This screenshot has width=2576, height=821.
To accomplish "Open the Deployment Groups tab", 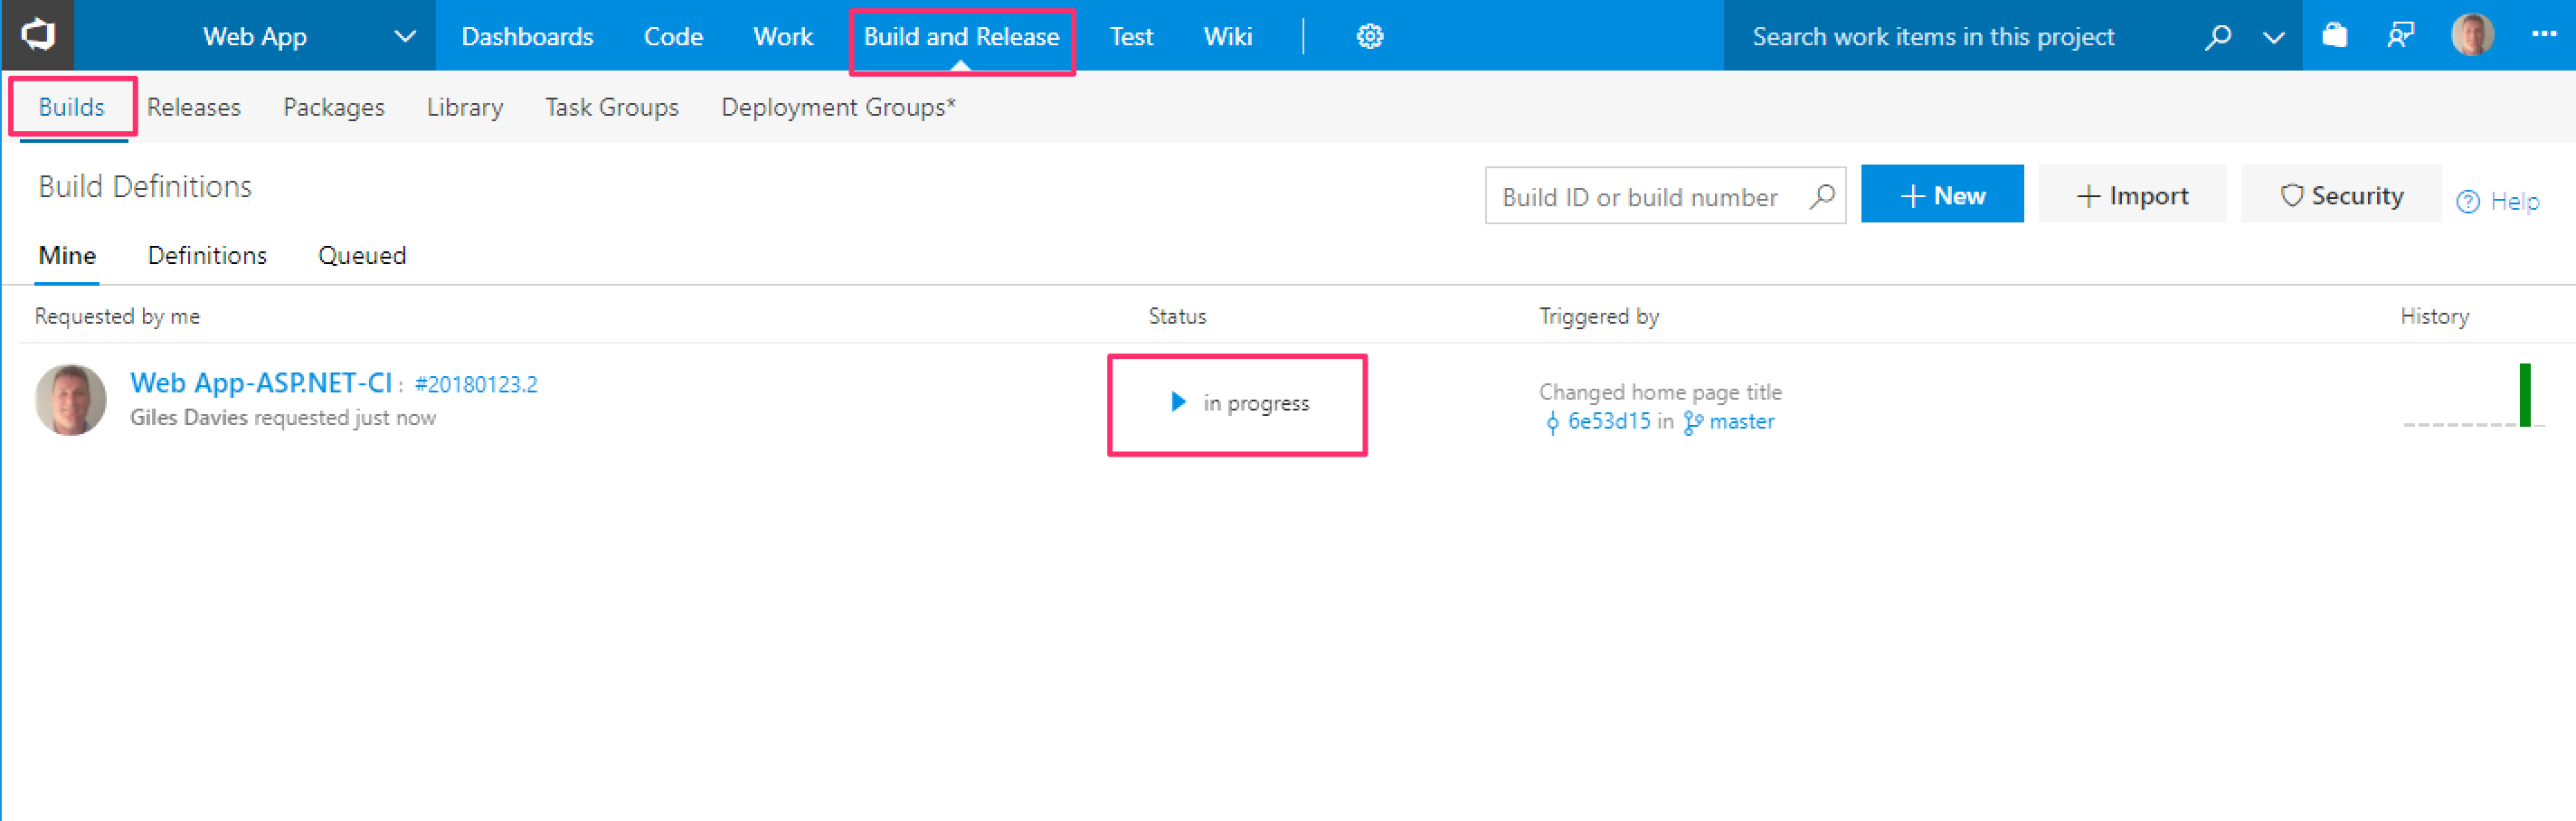I will point(838,107).
